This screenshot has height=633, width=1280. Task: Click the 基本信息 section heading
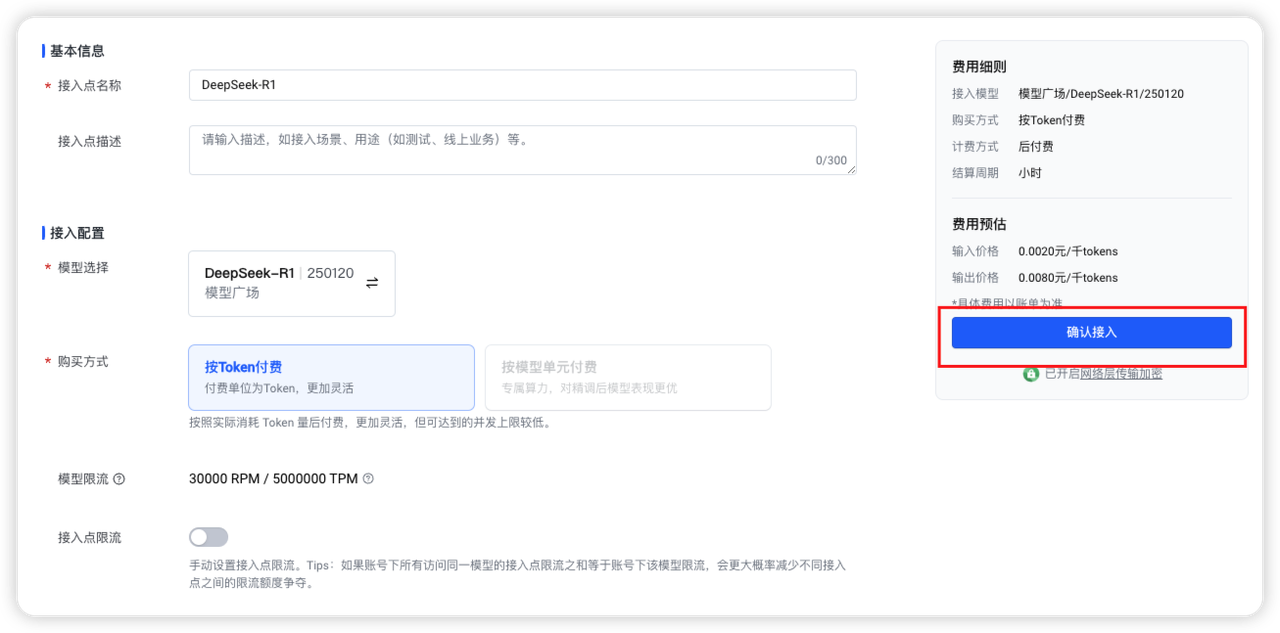pos(77,51)
